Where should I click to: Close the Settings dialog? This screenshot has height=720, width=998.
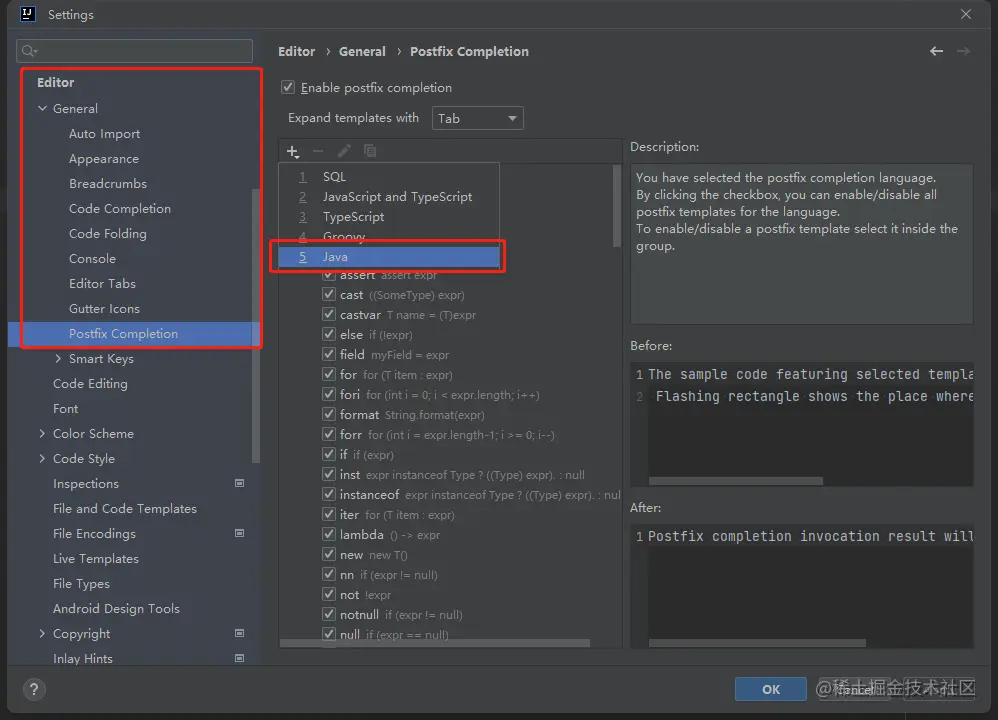click(x=966, y=14)
